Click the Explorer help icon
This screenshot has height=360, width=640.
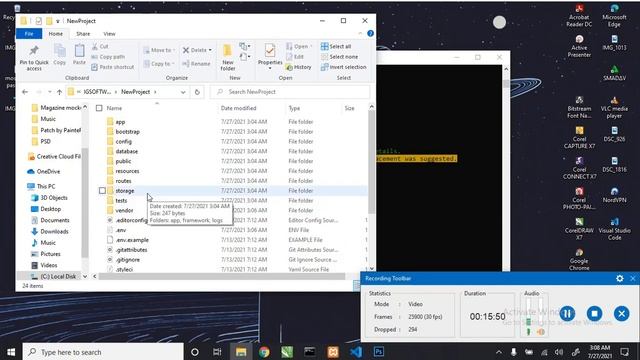click(370, 33)
